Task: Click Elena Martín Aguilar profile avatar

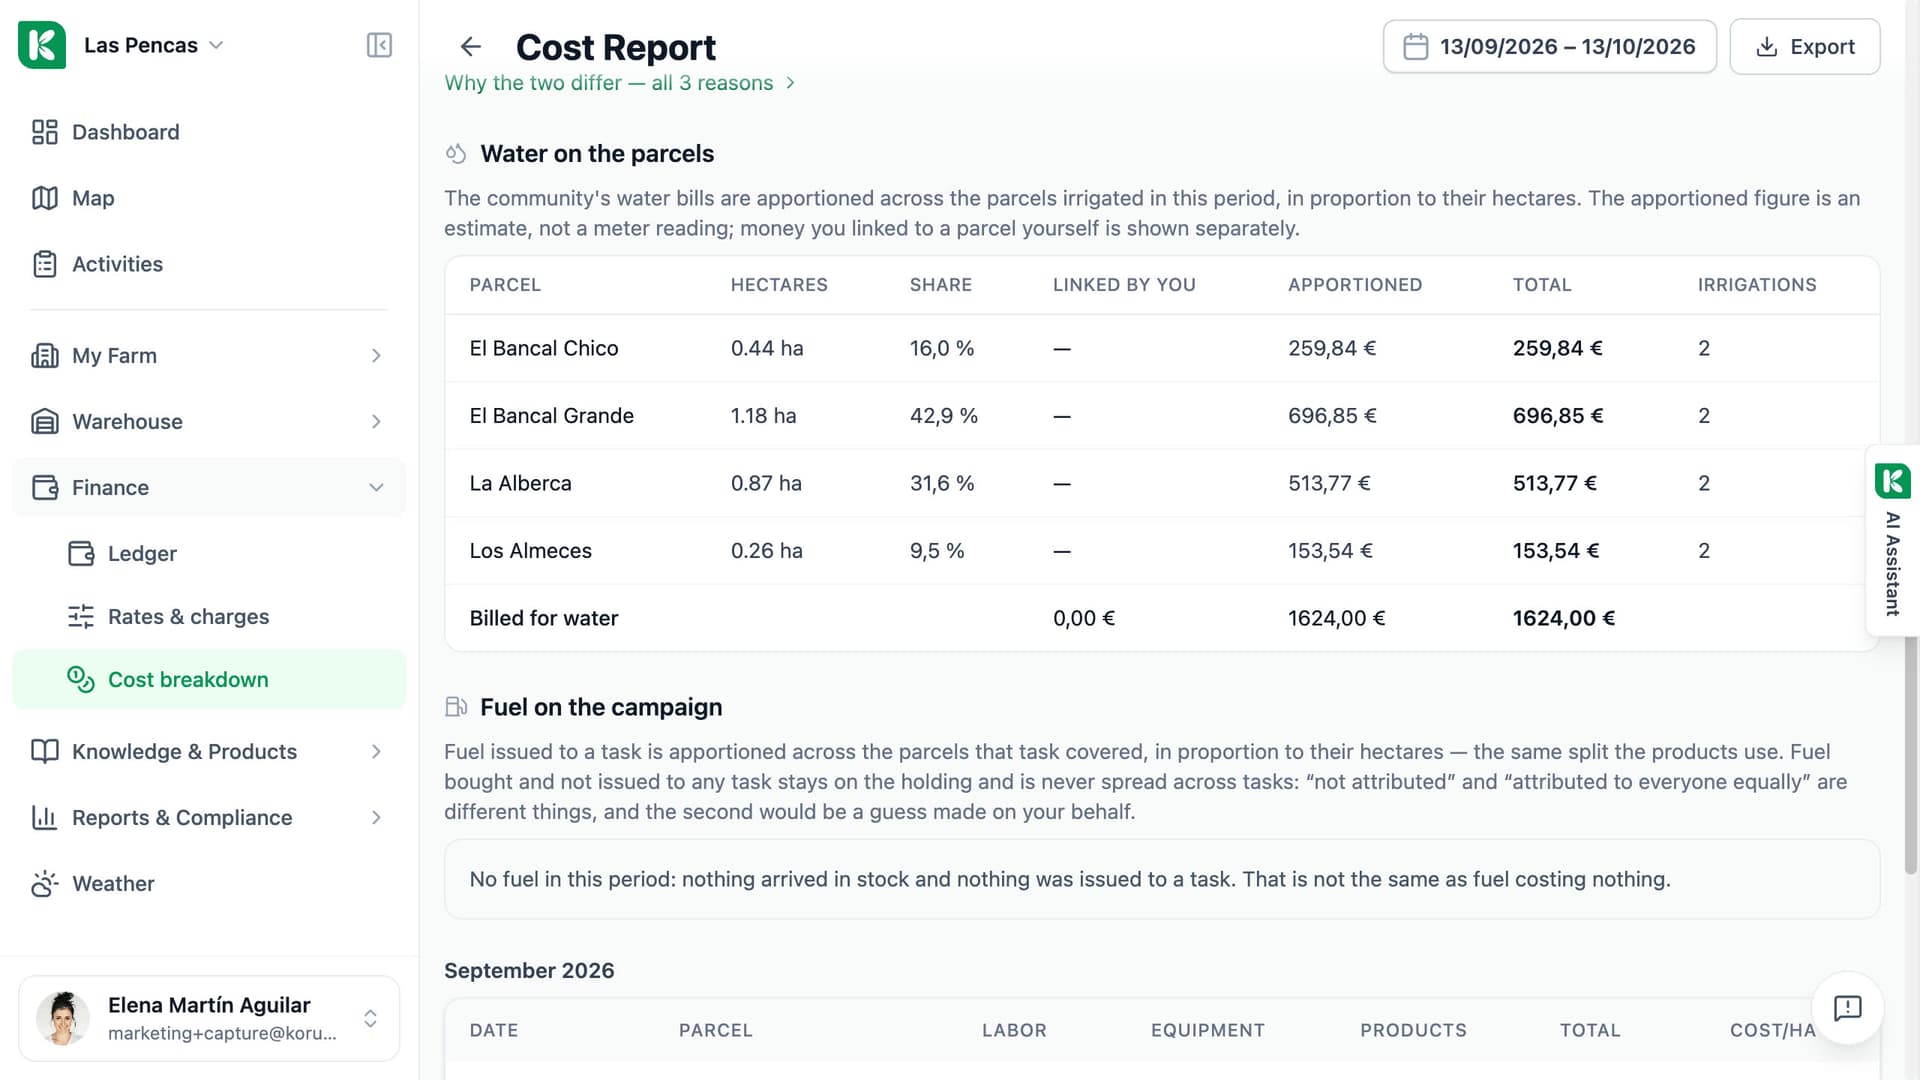Action: 63,1018
